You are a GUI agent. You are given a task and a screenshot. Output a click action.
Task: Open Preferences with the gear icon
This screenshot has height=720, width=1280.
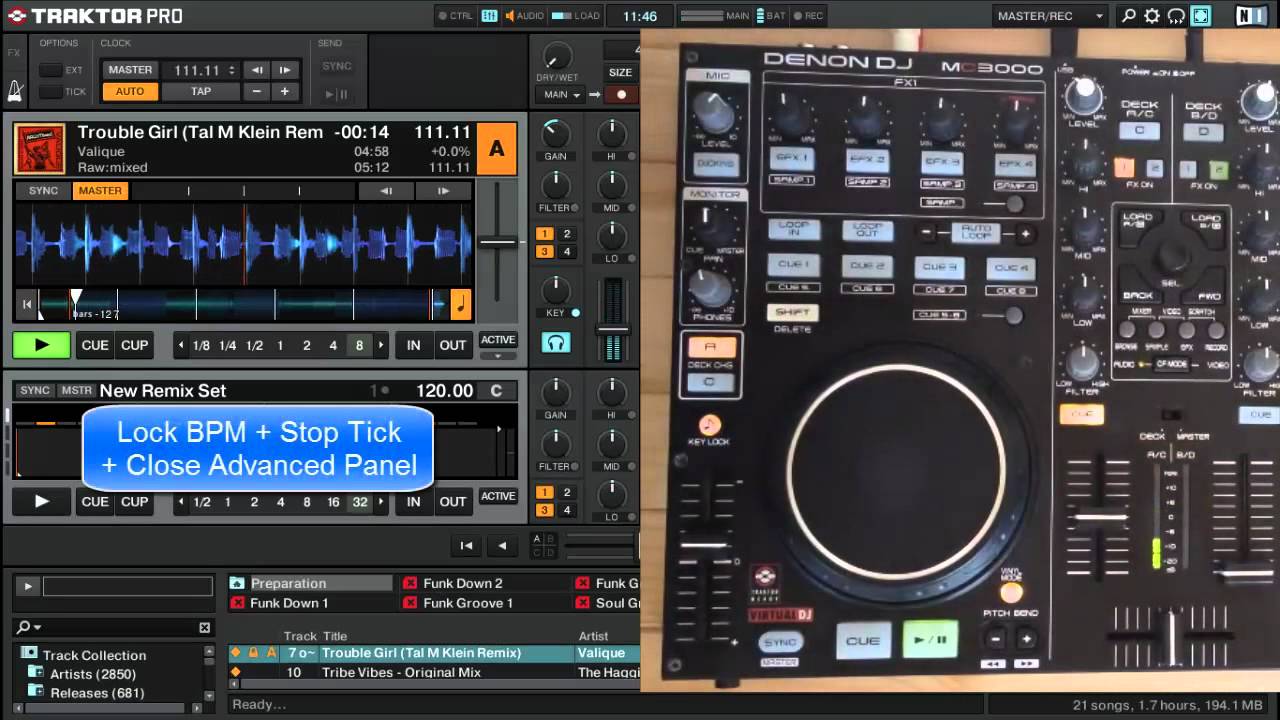[1152, 16]
